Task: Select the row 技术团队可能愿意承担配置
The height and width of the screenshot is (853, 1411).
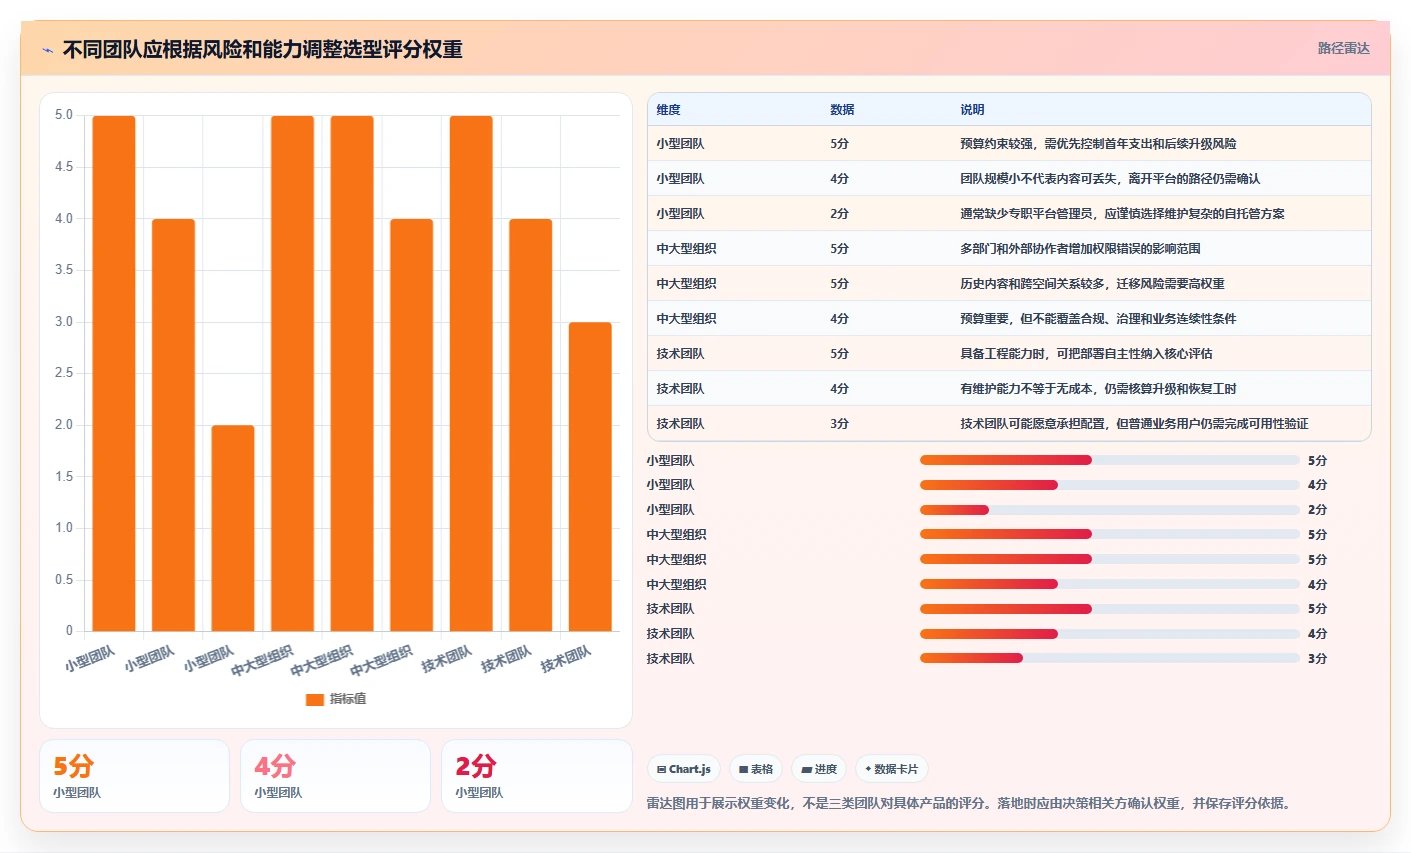Action: click(1009, 424)
